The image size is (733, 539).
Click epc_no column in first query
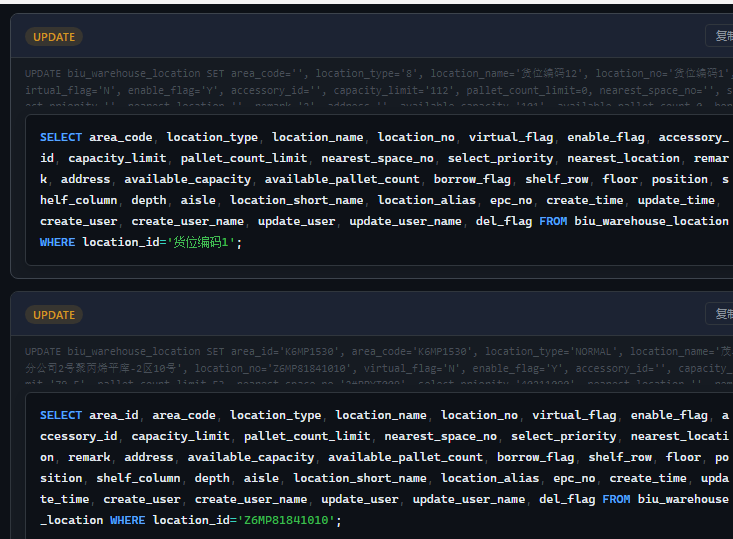click(511, 200)
